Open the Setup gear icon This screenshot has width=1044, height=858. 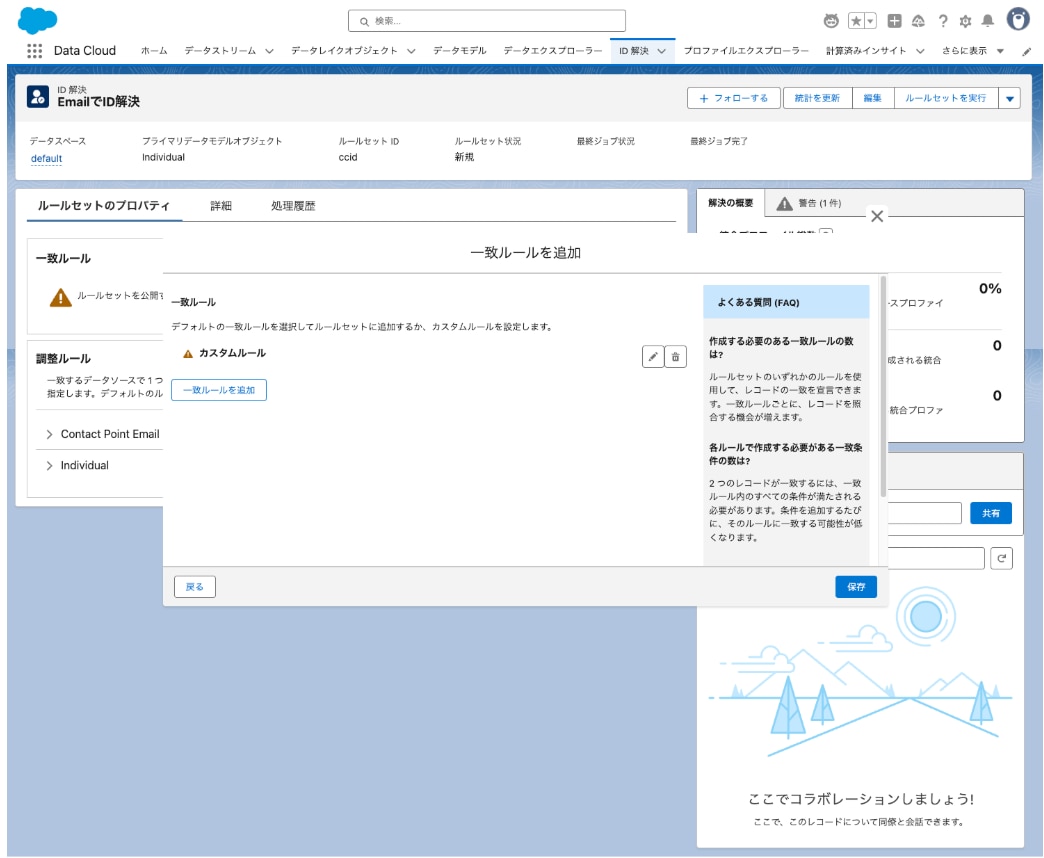[x=965, y=21]
